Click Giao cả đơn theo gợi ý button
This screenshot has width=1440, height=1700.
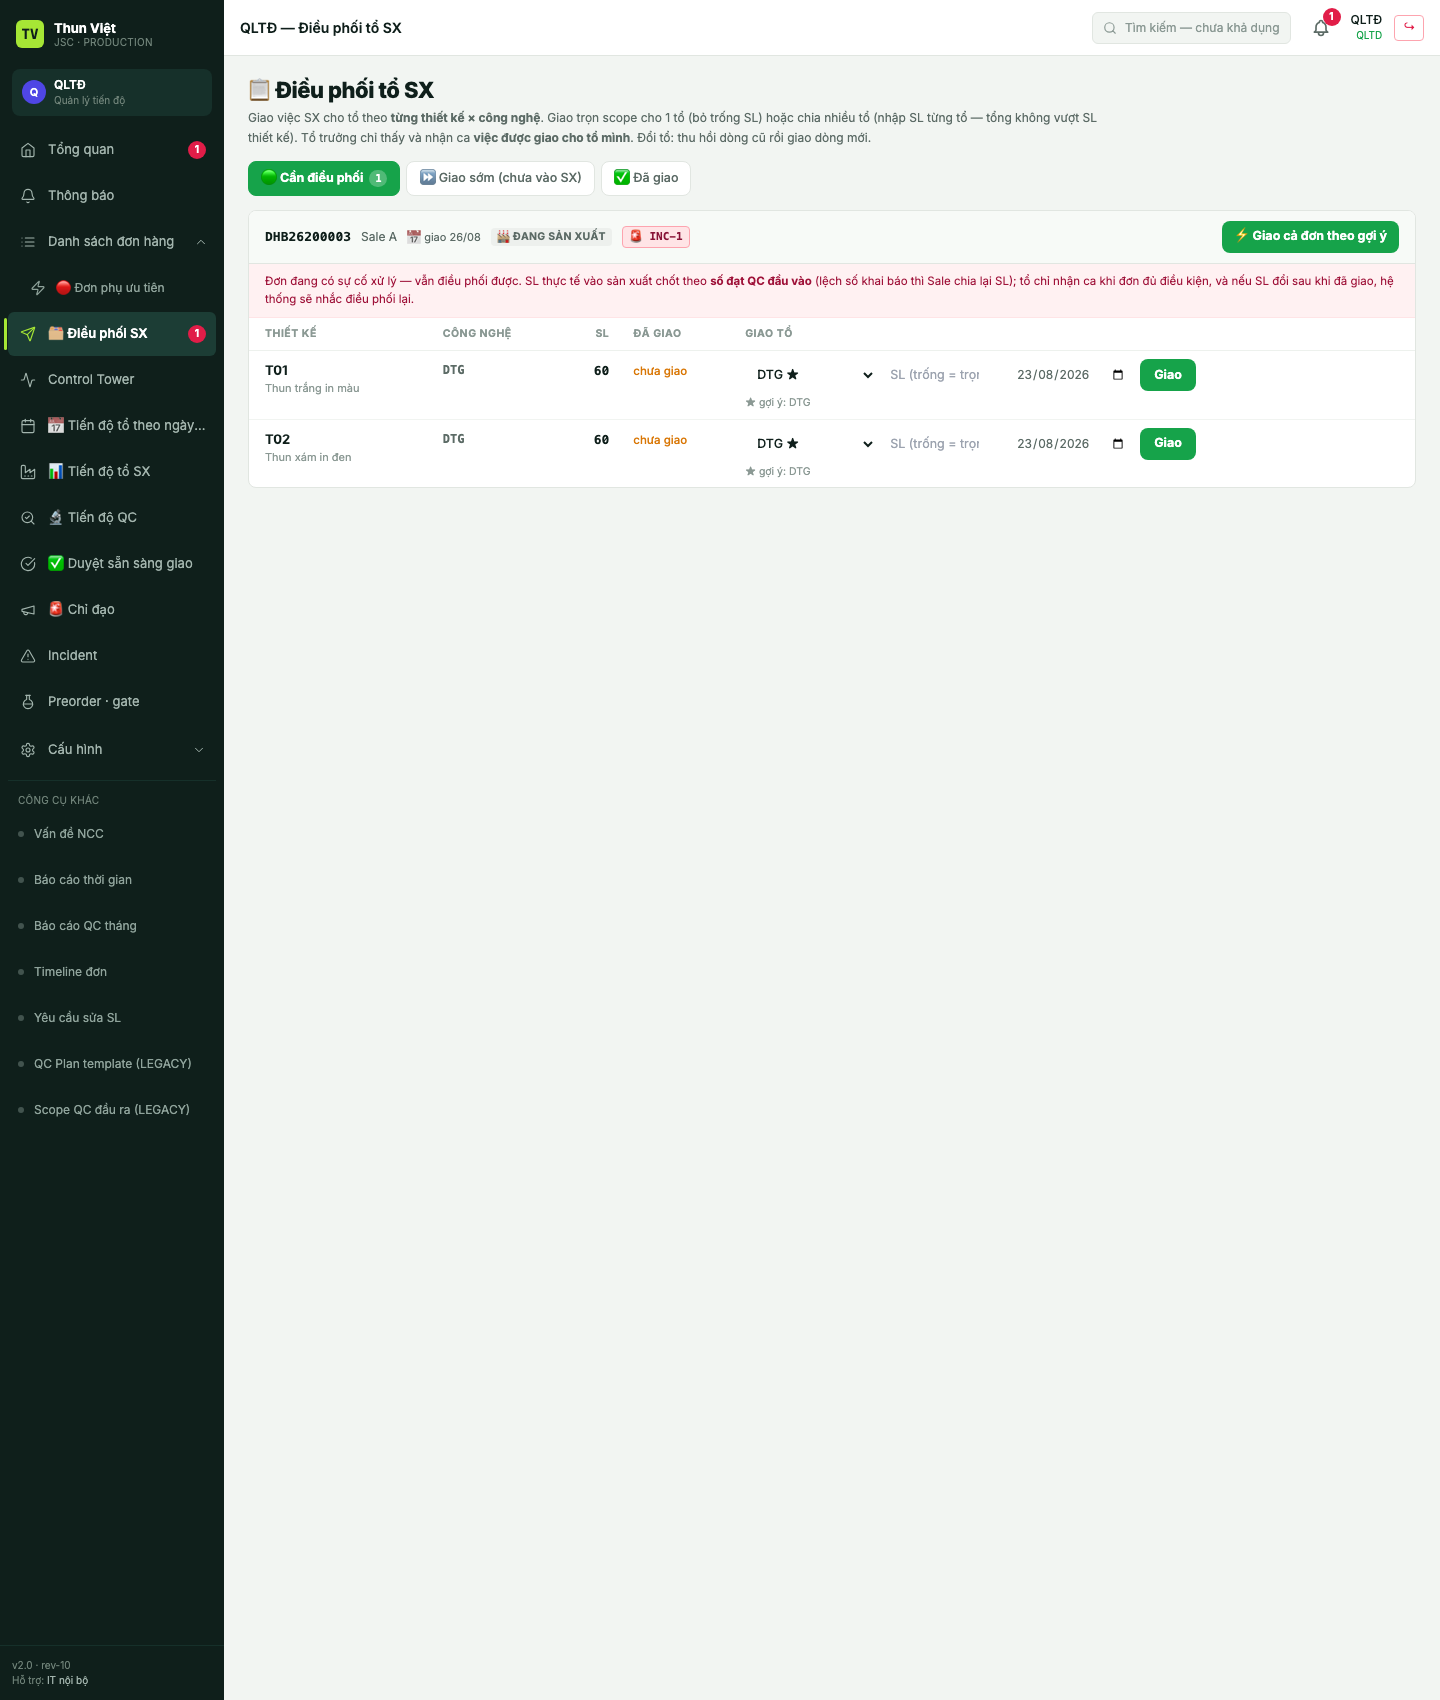1310,237
